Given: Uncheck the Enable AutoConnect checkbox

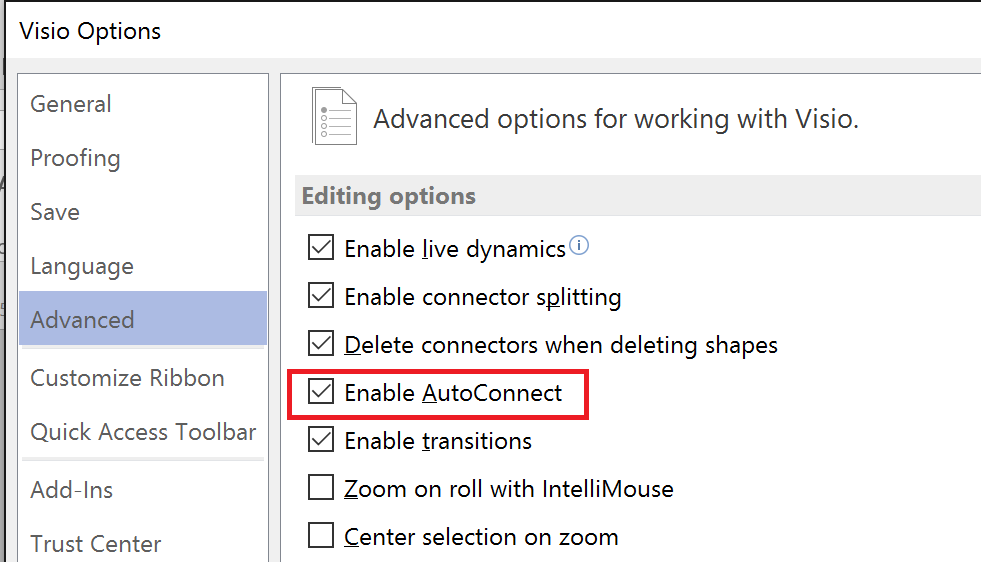Looking at the screenshot, I should click(x=321, y=392).
